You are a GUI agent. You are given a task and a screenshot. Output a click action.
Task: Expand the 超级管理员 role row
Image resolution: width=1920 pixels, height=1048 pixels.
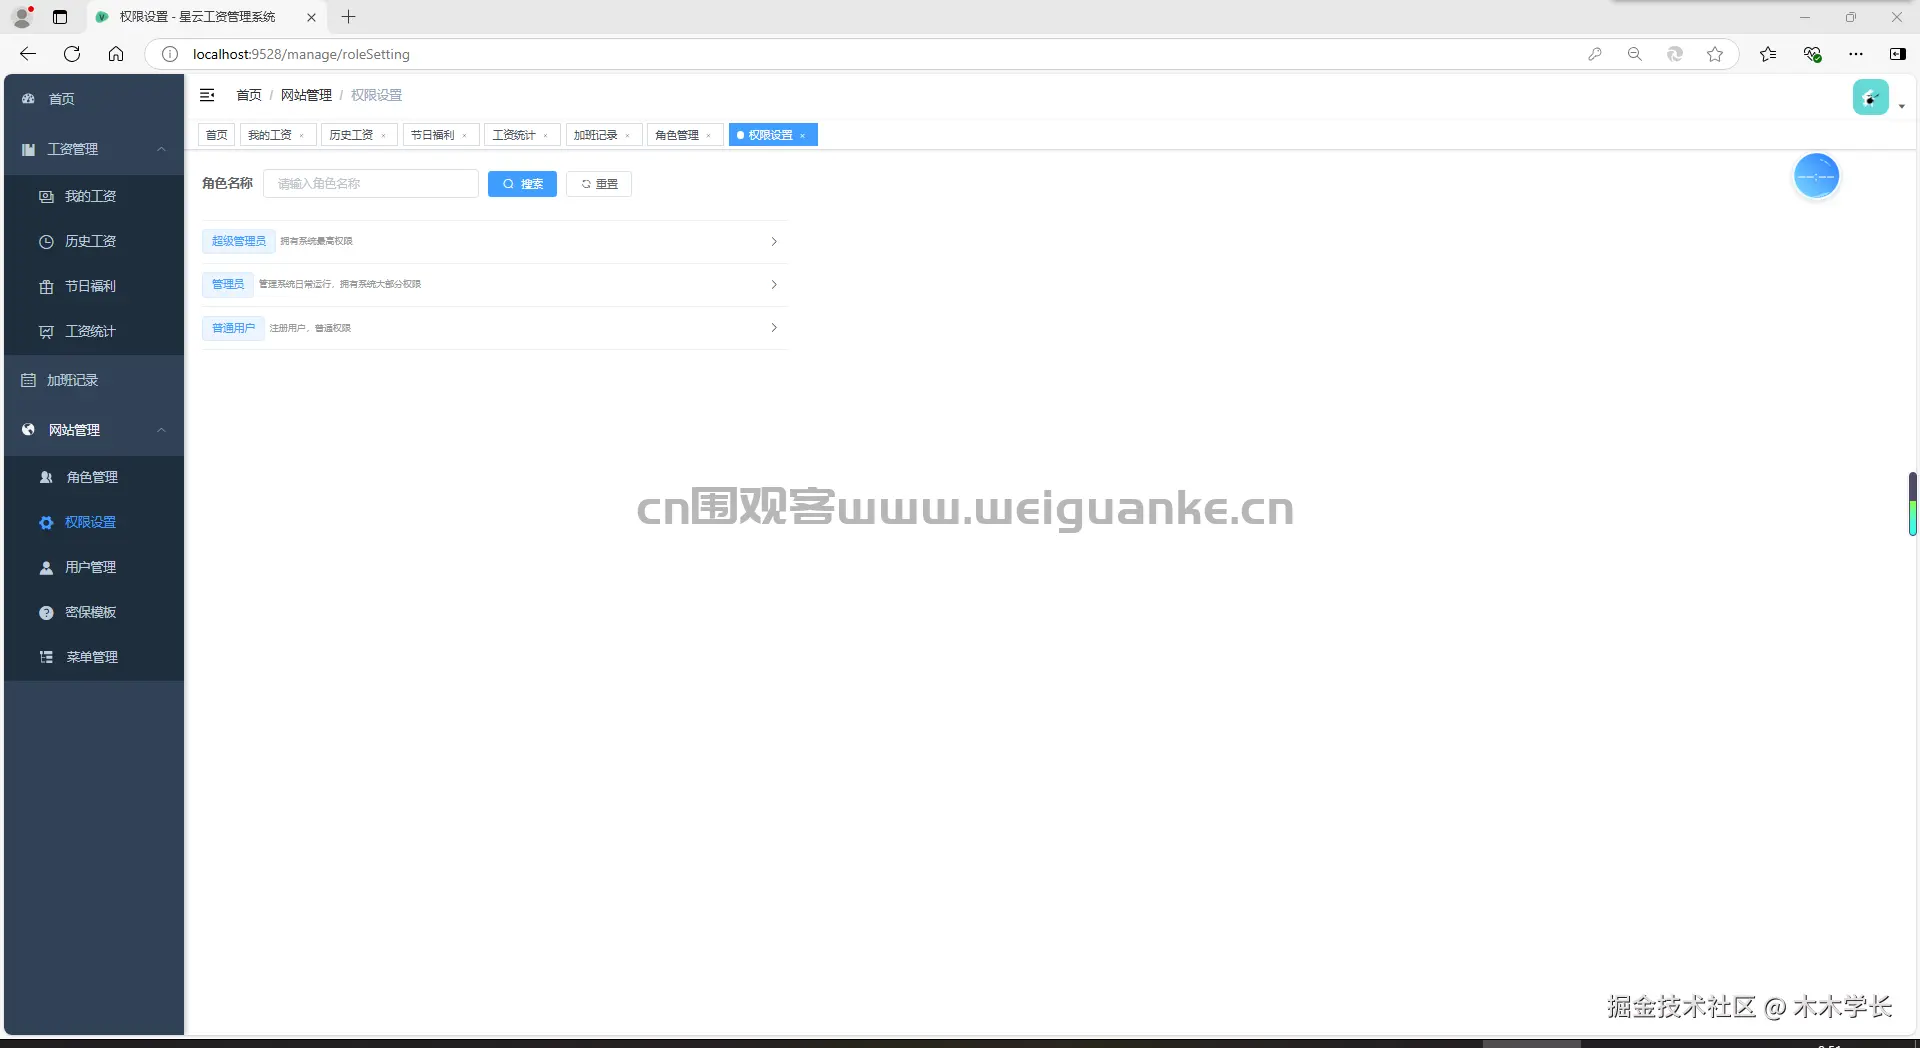pos(495,241)
